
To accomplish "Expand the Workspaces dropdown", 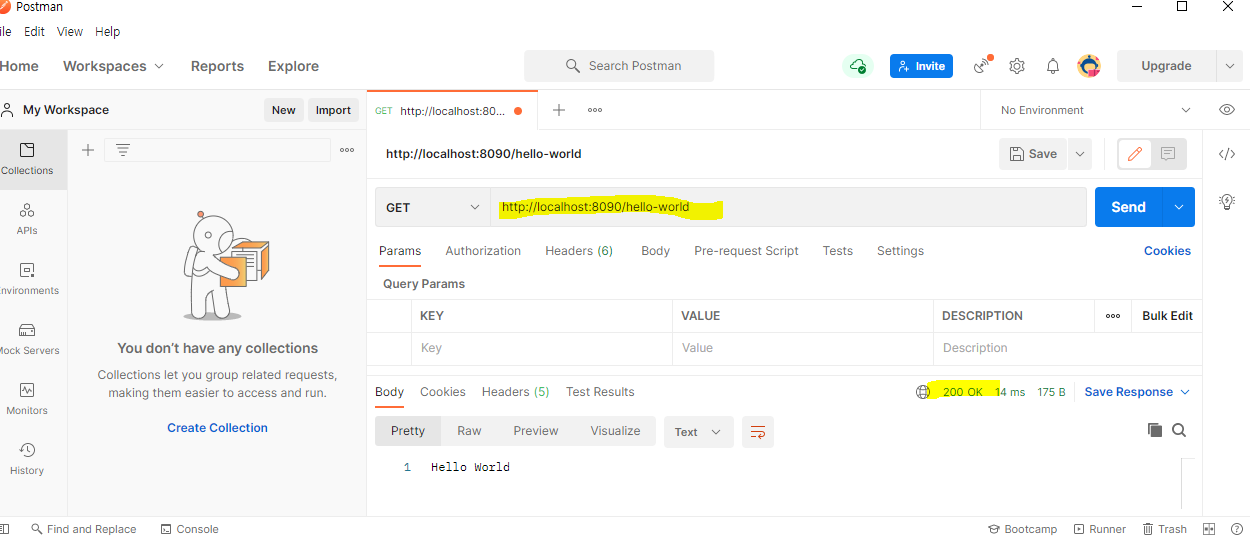I will (113, 66).
